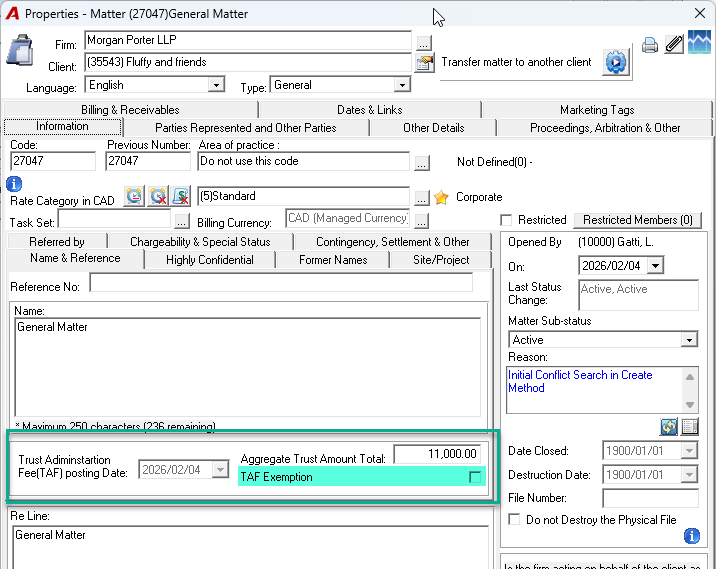Open the Destruction Date dropdown
716x569 pixels.
[689, 475]
